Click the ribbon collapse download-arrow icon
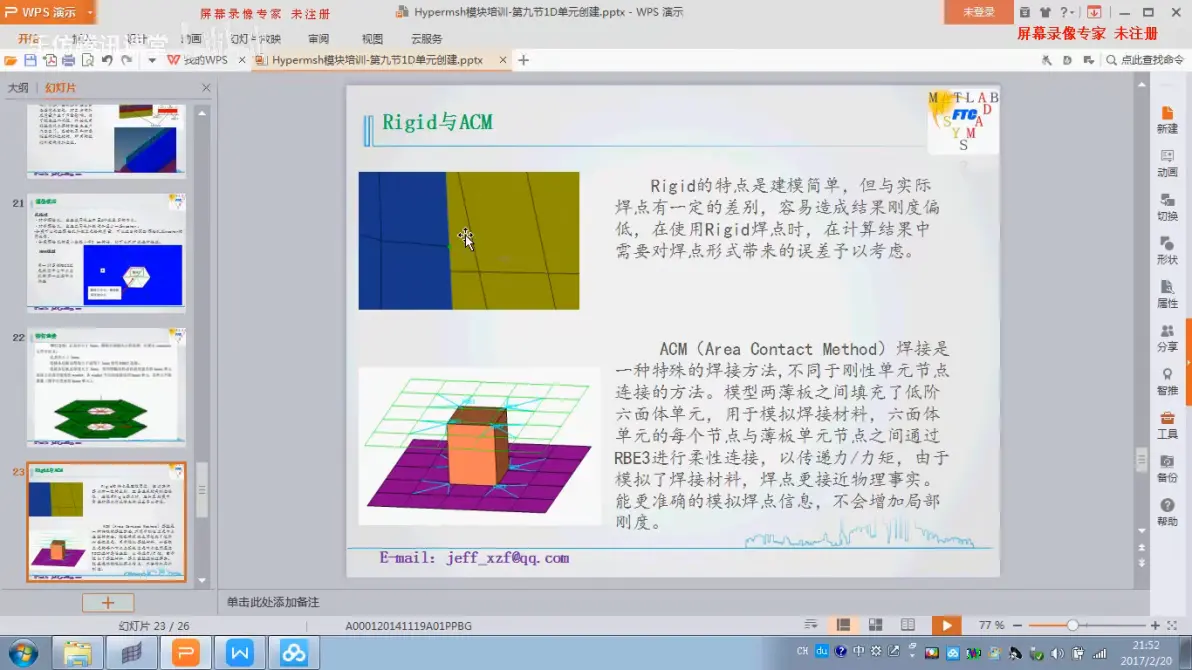The width and height of the screenshot is (1192, 670). click(1094, 12)
